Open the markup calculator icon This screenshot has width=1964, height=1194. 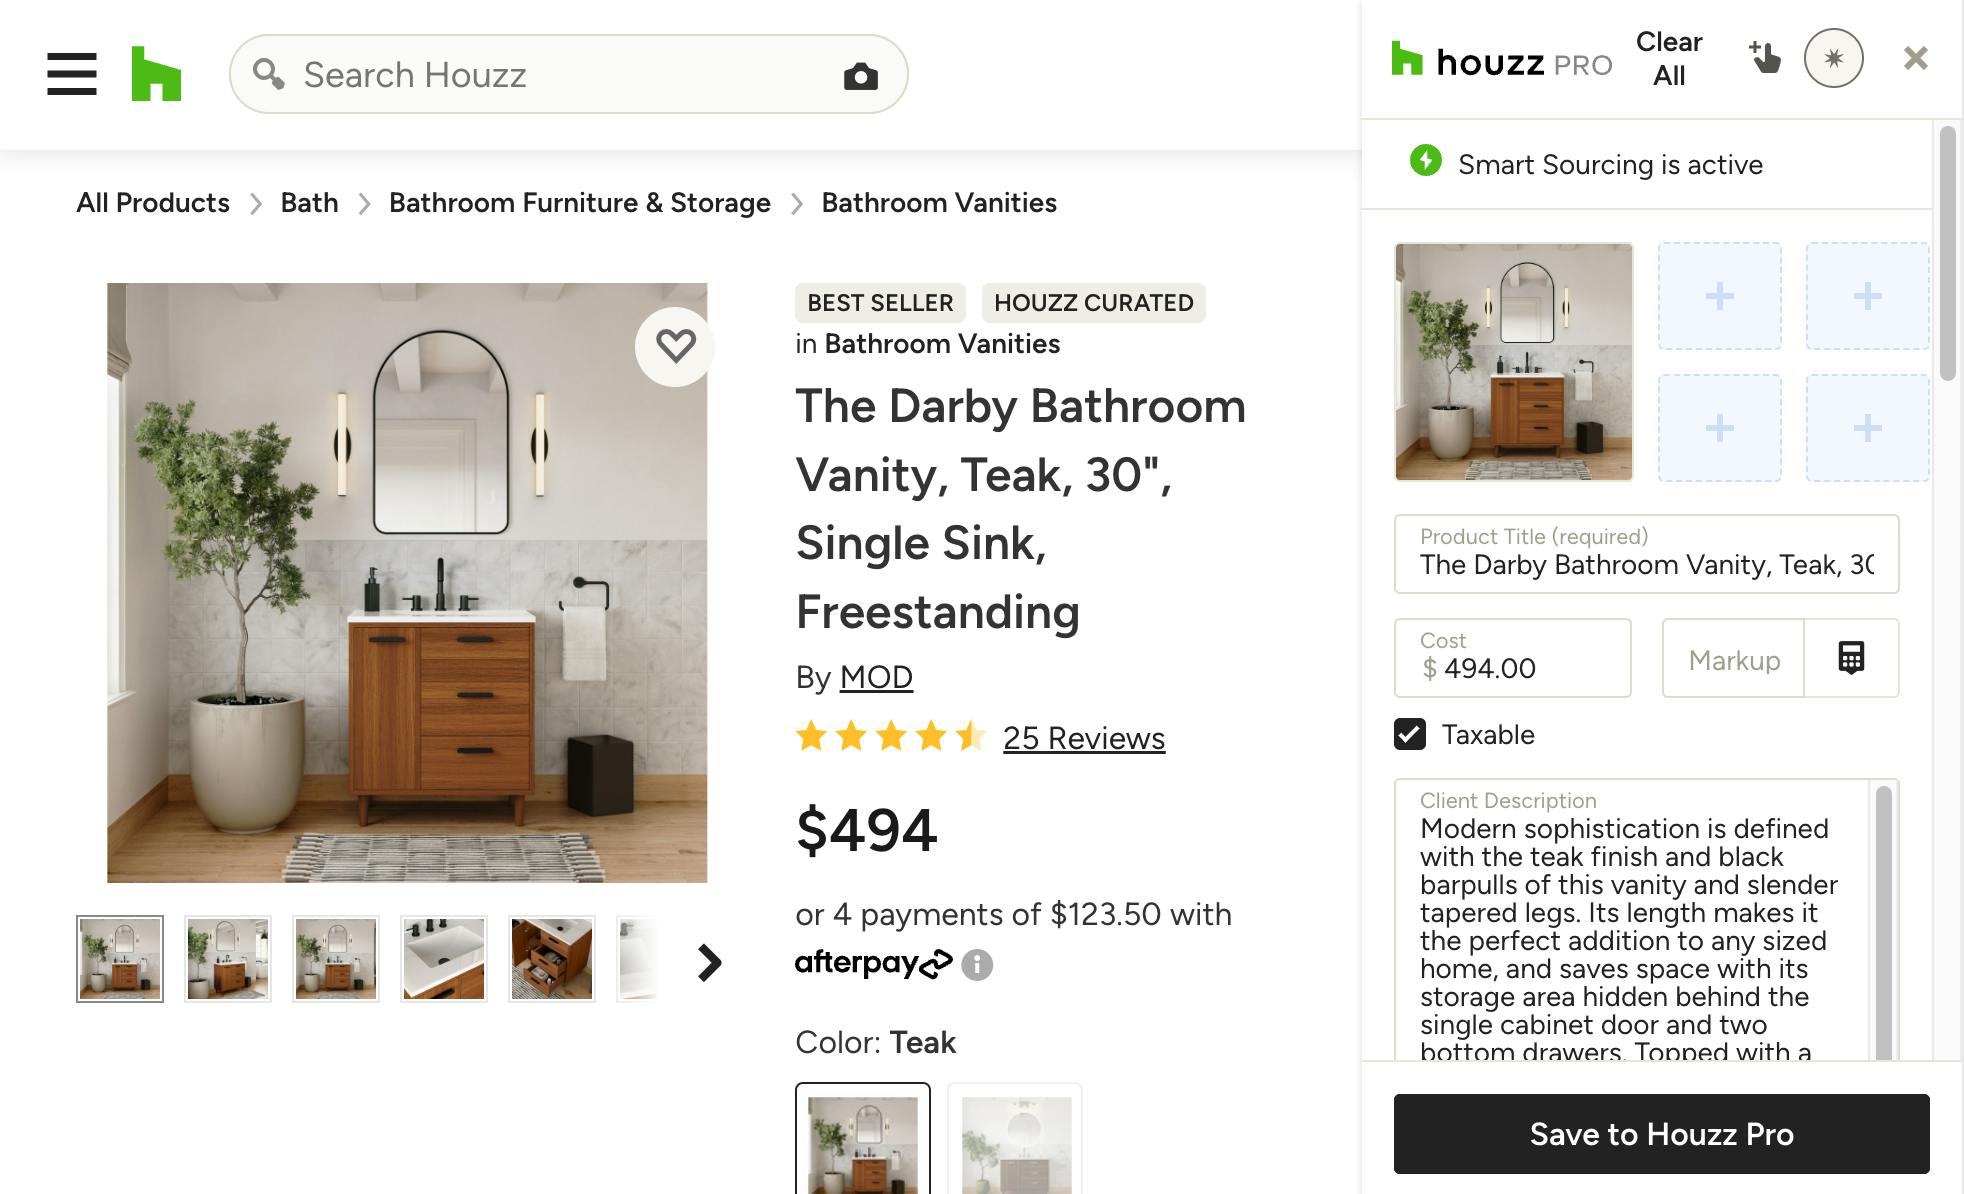tap(1851, 658)
